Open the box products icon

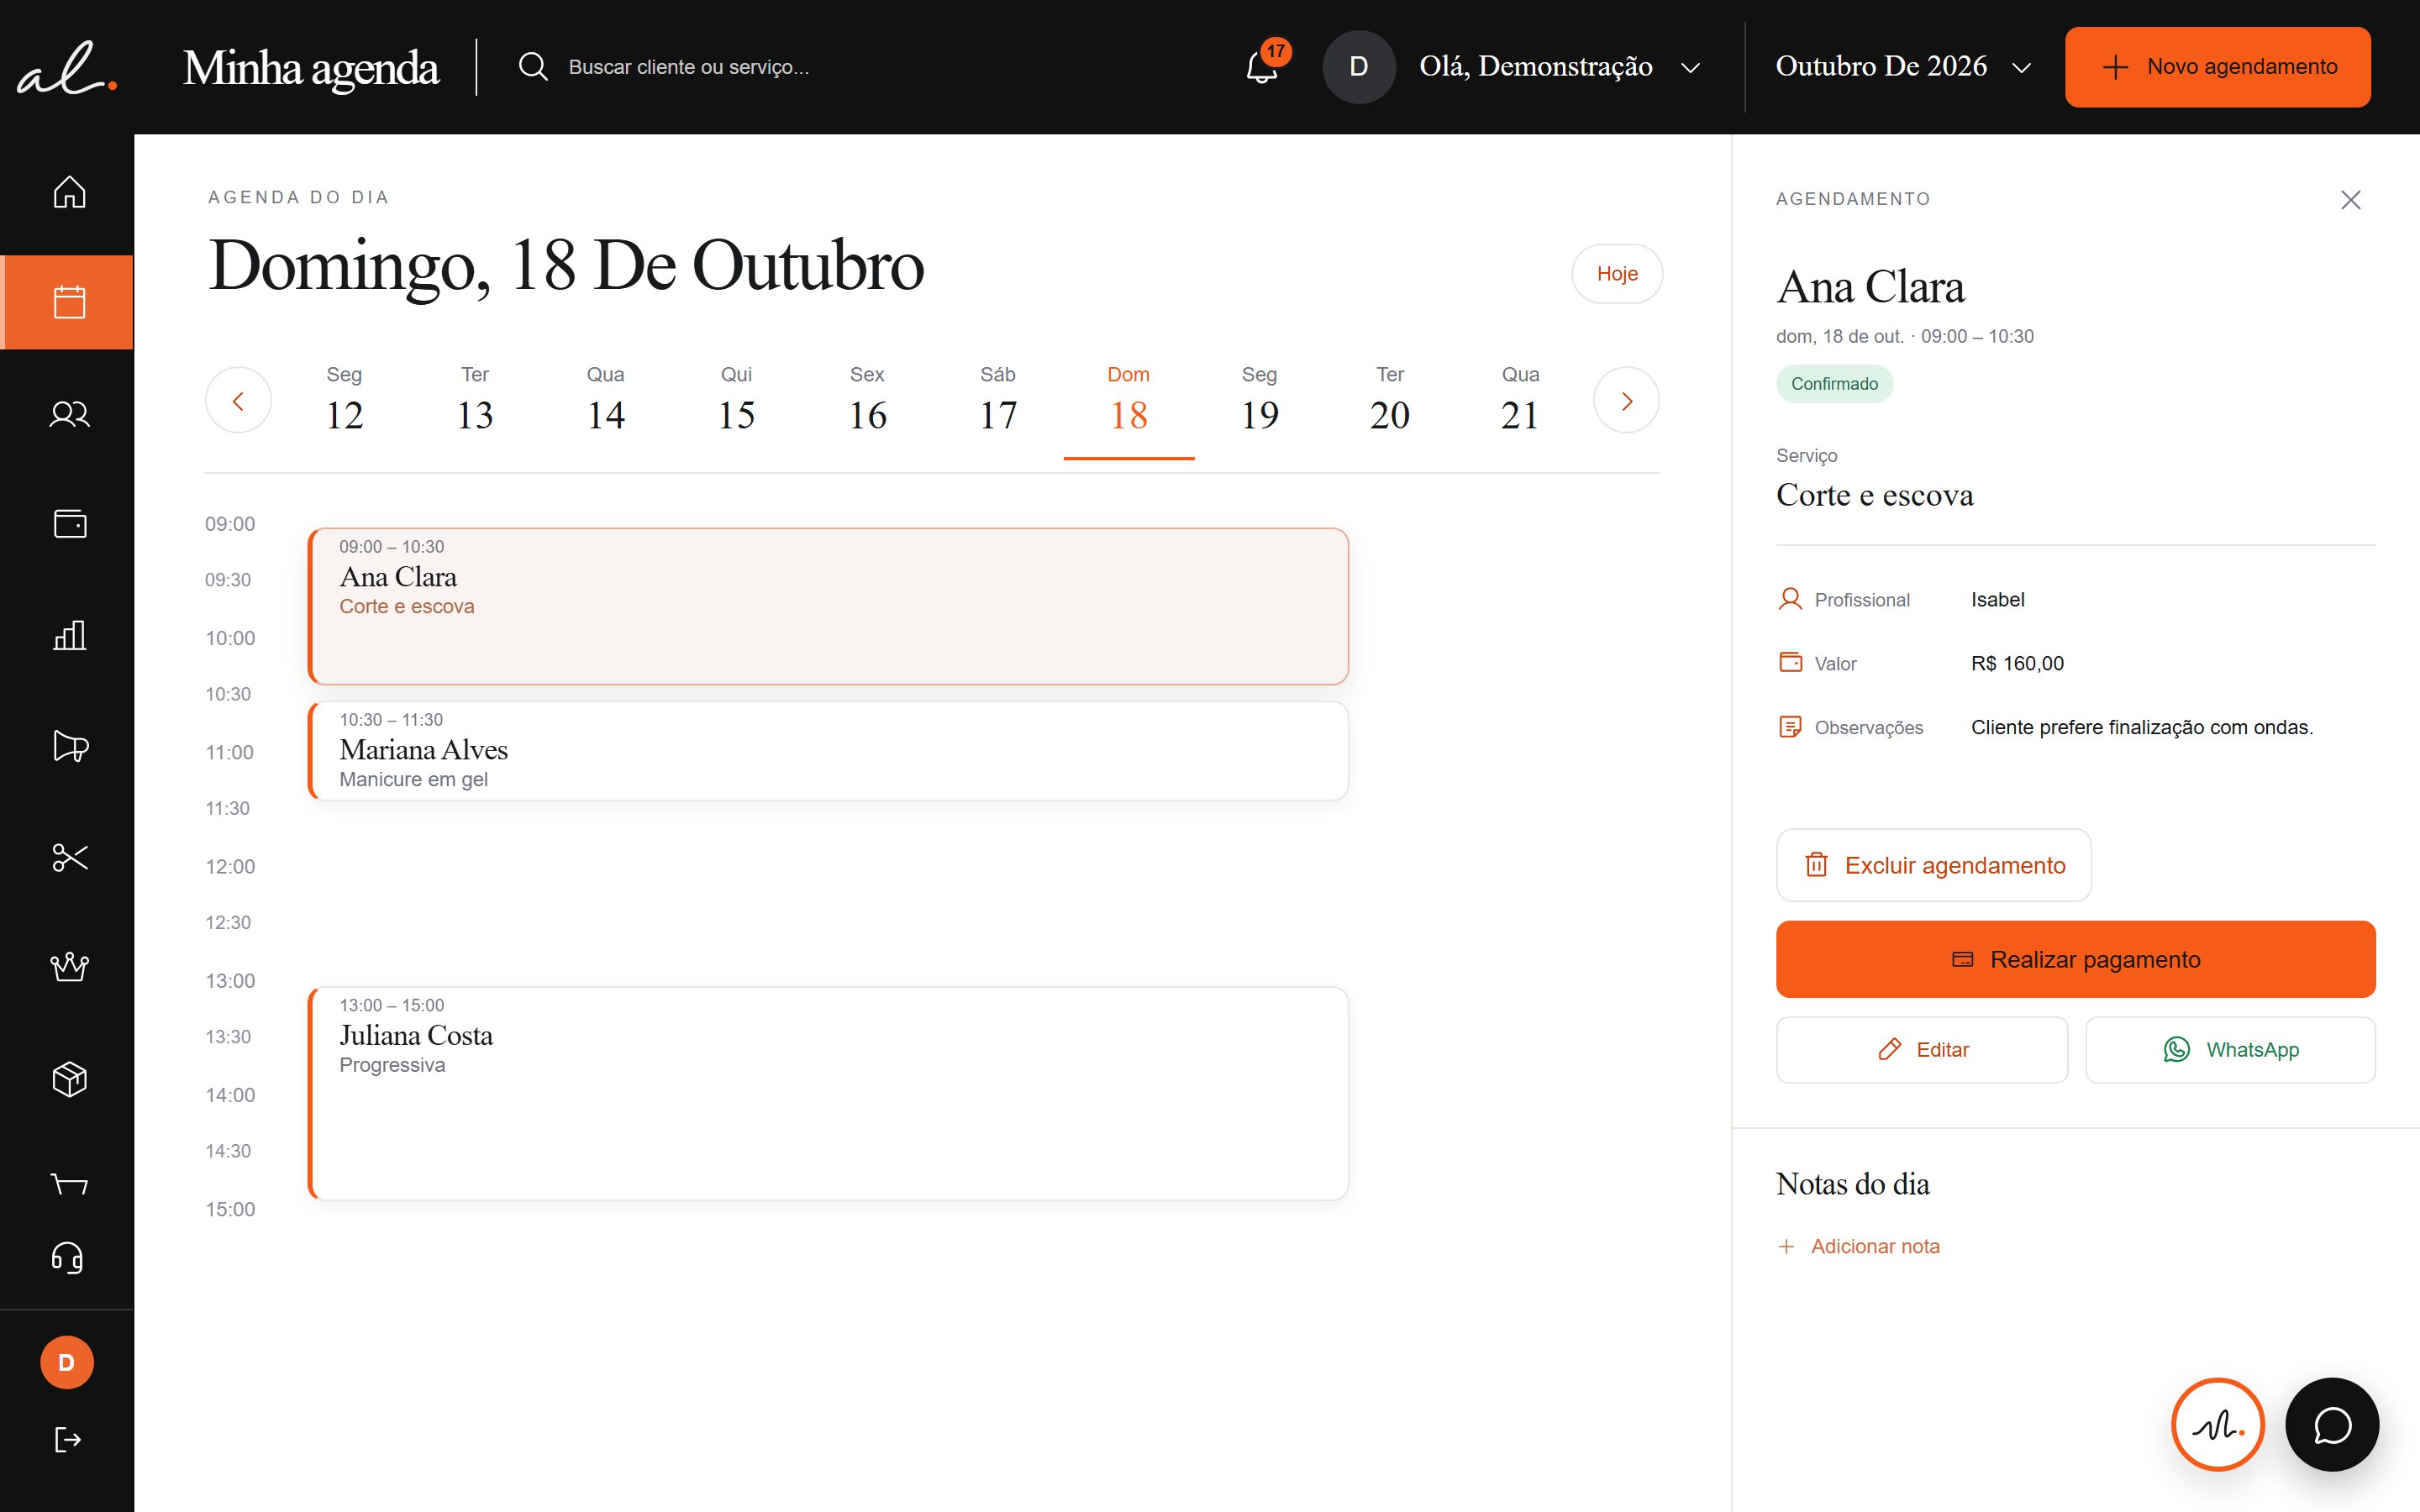pyautogui.click(x=69, y=1079)
